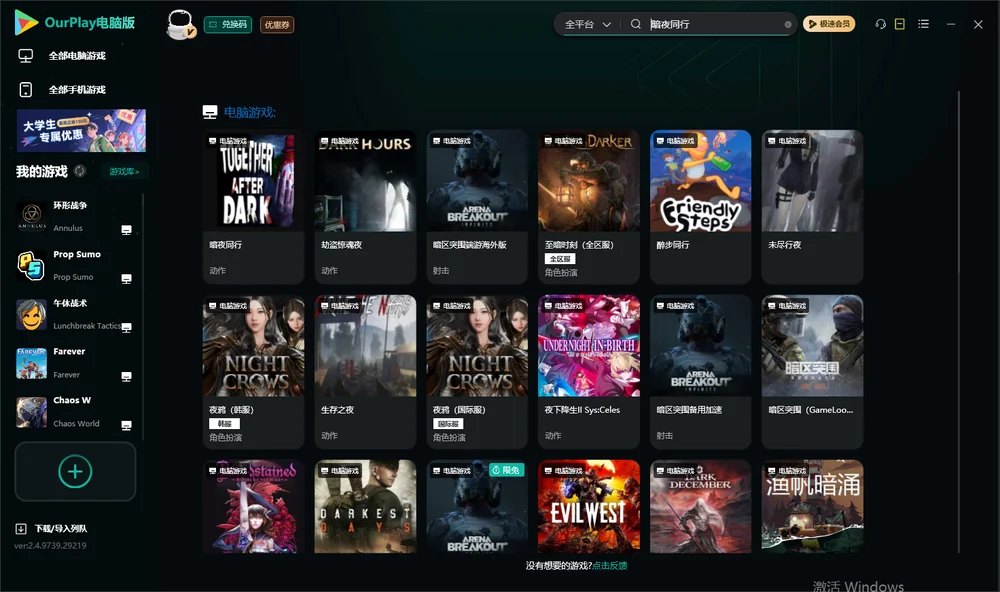This screenshot has height=592, width=1000.
Task: Clear the search field with the x icon
Action: pyautogui.click(x=788, y=25)
